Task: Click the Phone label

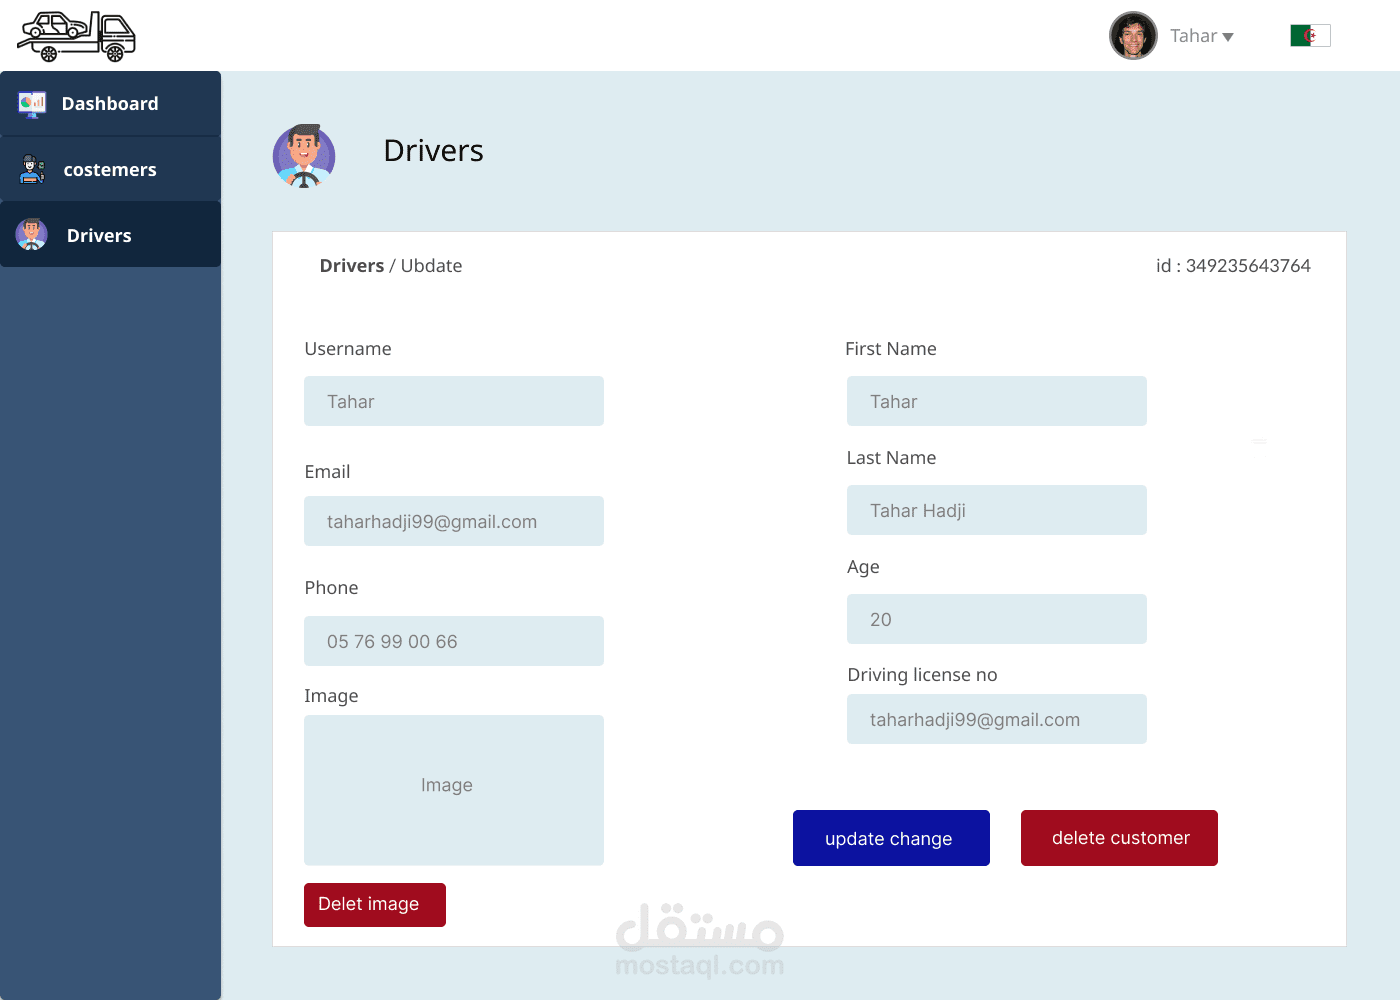Action: pos(331,588)
